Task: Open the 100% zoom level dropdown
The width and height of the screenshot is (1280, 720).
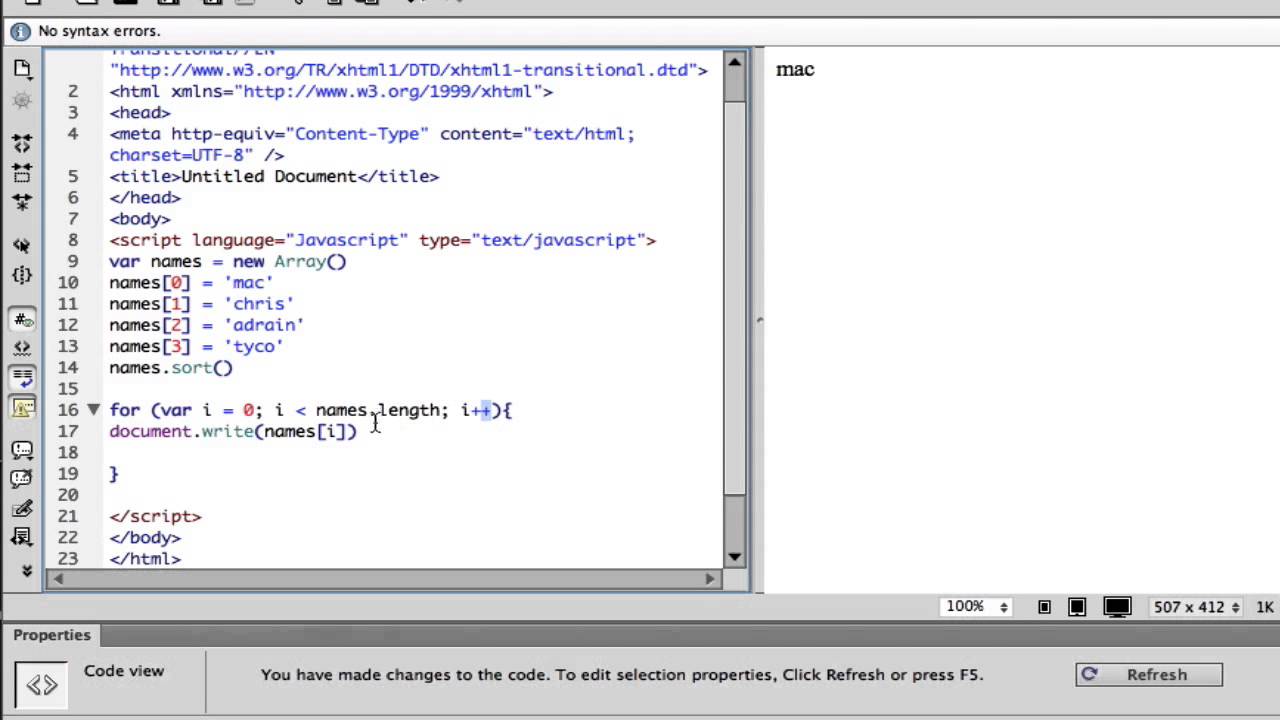Action: (x=977, y=607)
